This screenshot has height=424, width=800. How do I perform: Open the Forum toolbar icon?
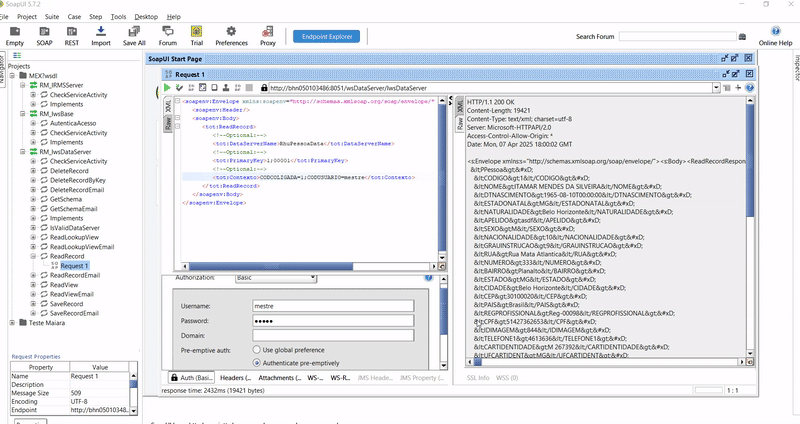(167, 36)
